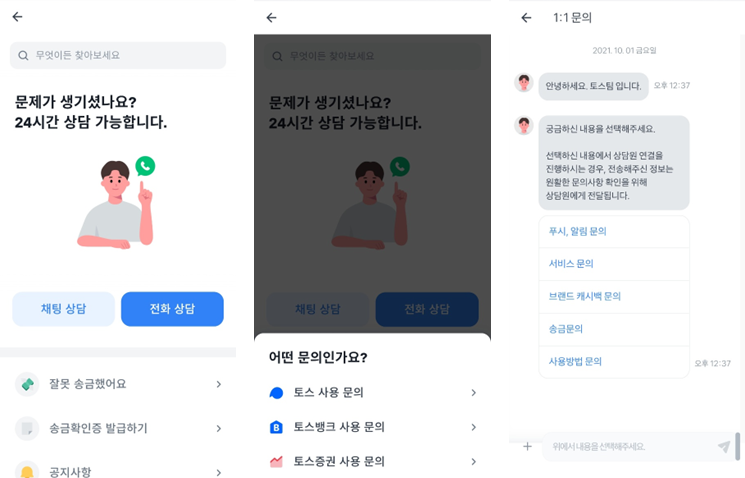The height and width of the screenshot is (478, 745).
Task: Select 송금문의 in chat options
Action: pos(614,329)
